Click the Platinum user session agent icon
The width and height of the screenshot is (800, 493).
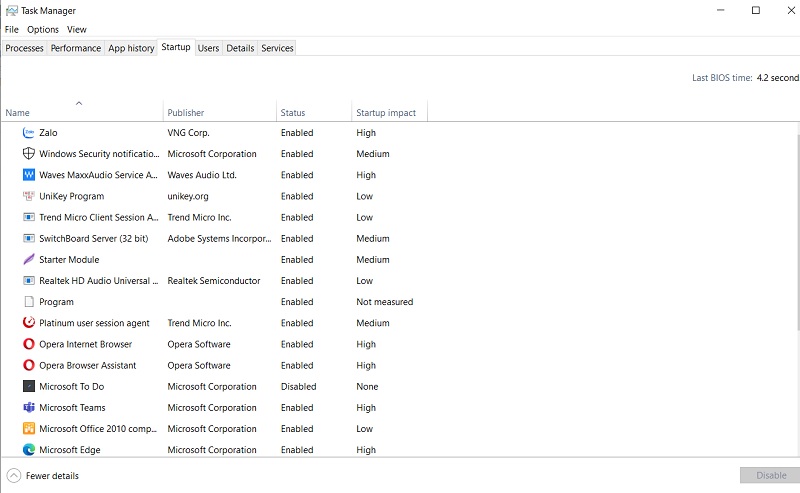pyautogui.click(x=29, y=323)
